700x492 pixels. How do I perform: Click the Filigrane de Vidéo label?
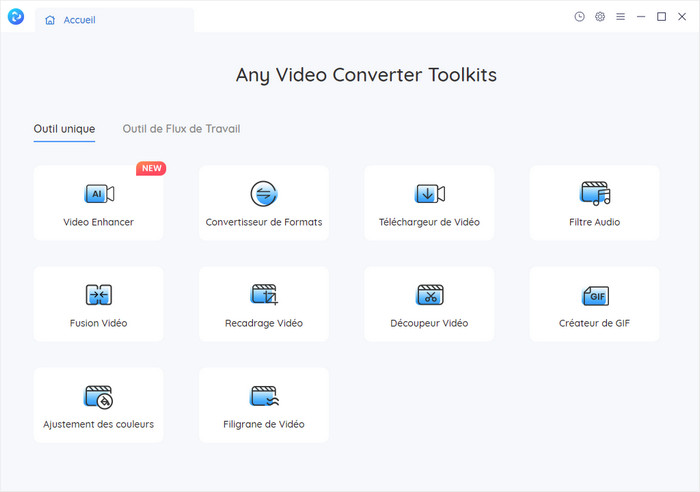tap(264, 424)
